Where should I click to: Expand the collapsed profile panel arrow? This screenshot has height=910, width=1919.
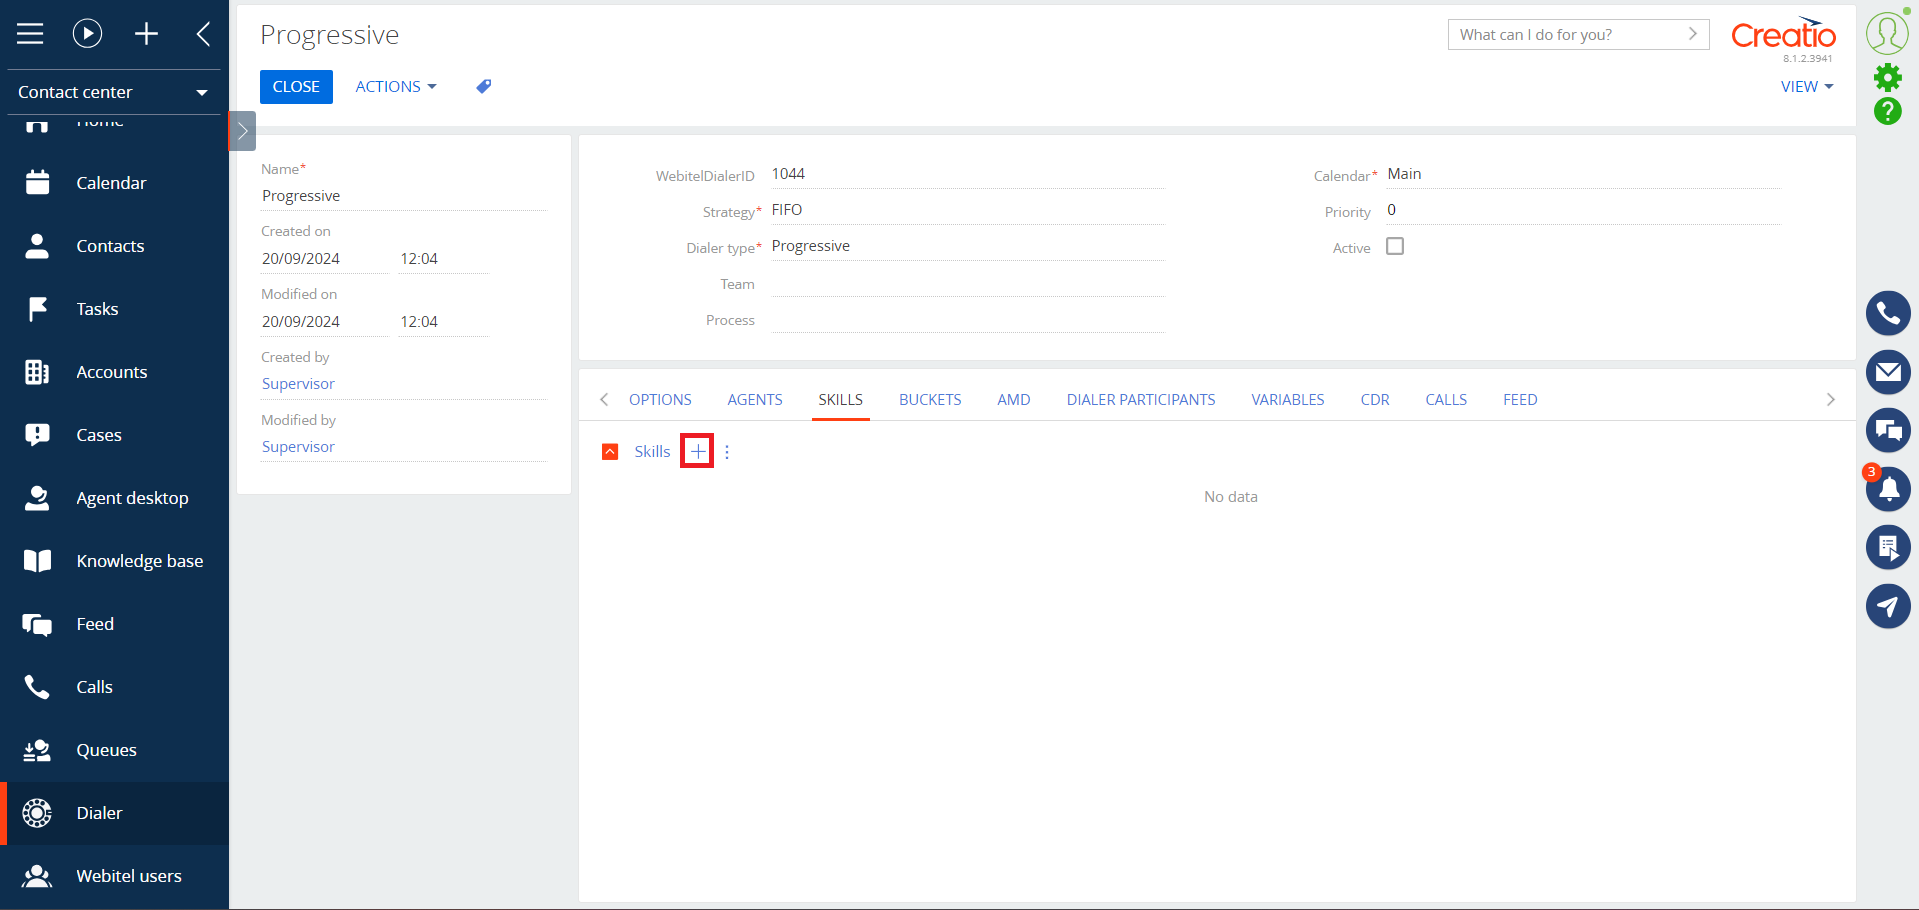242,131
